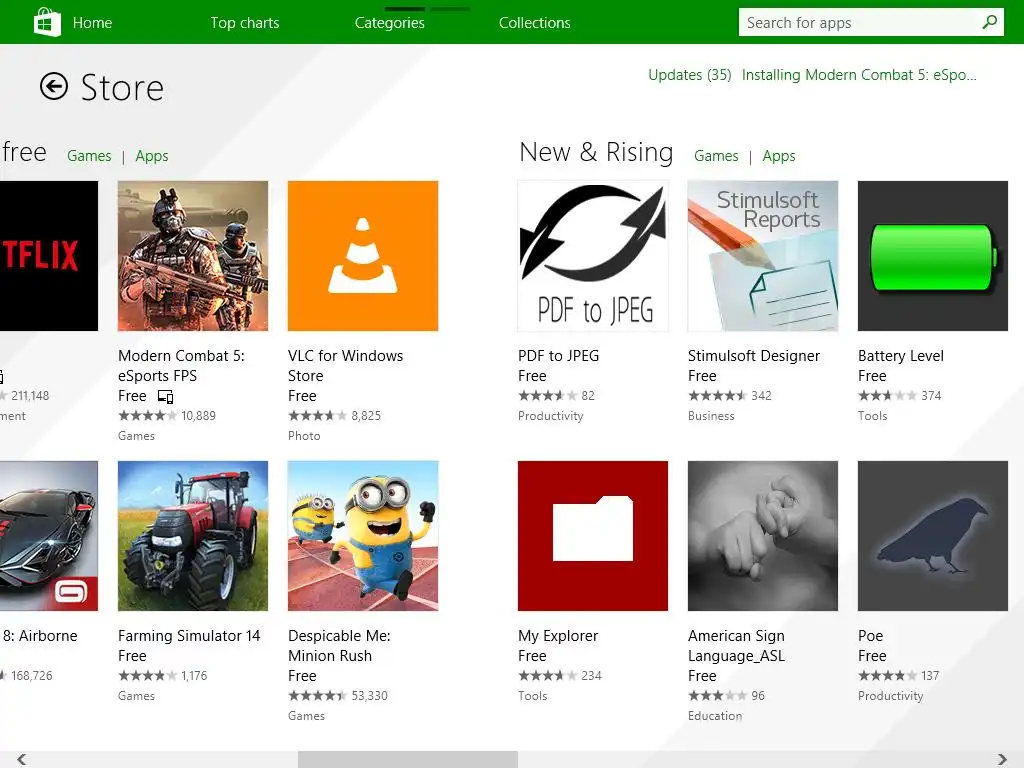This screenshot has width=1024, height=768.
Task: Open Updates (35) link
Action: pos(690,75)
